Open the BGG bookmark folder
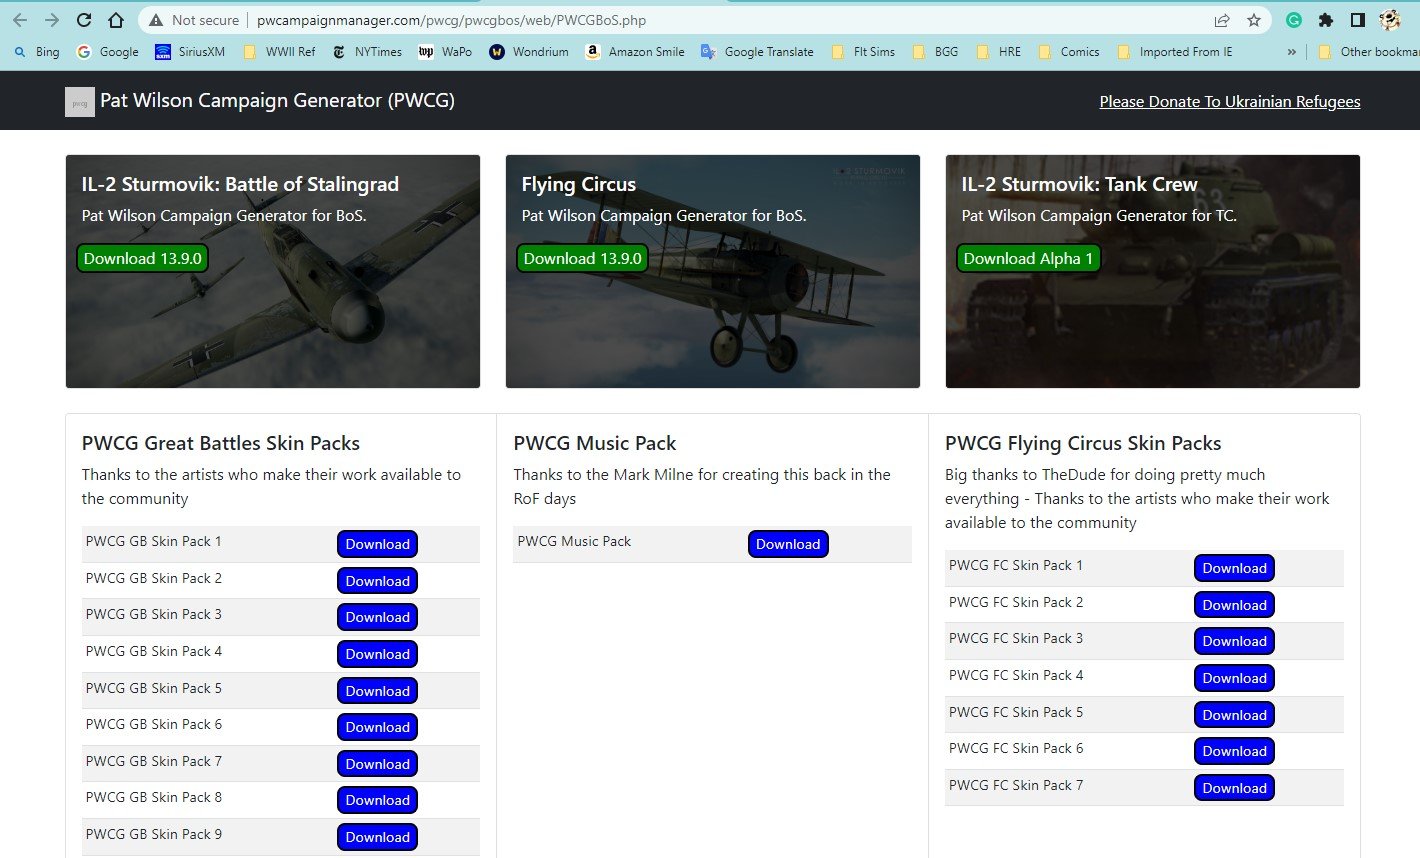The width and height of the screenshot is (1420, 858). pyautogui.click(x=935, y=52)
